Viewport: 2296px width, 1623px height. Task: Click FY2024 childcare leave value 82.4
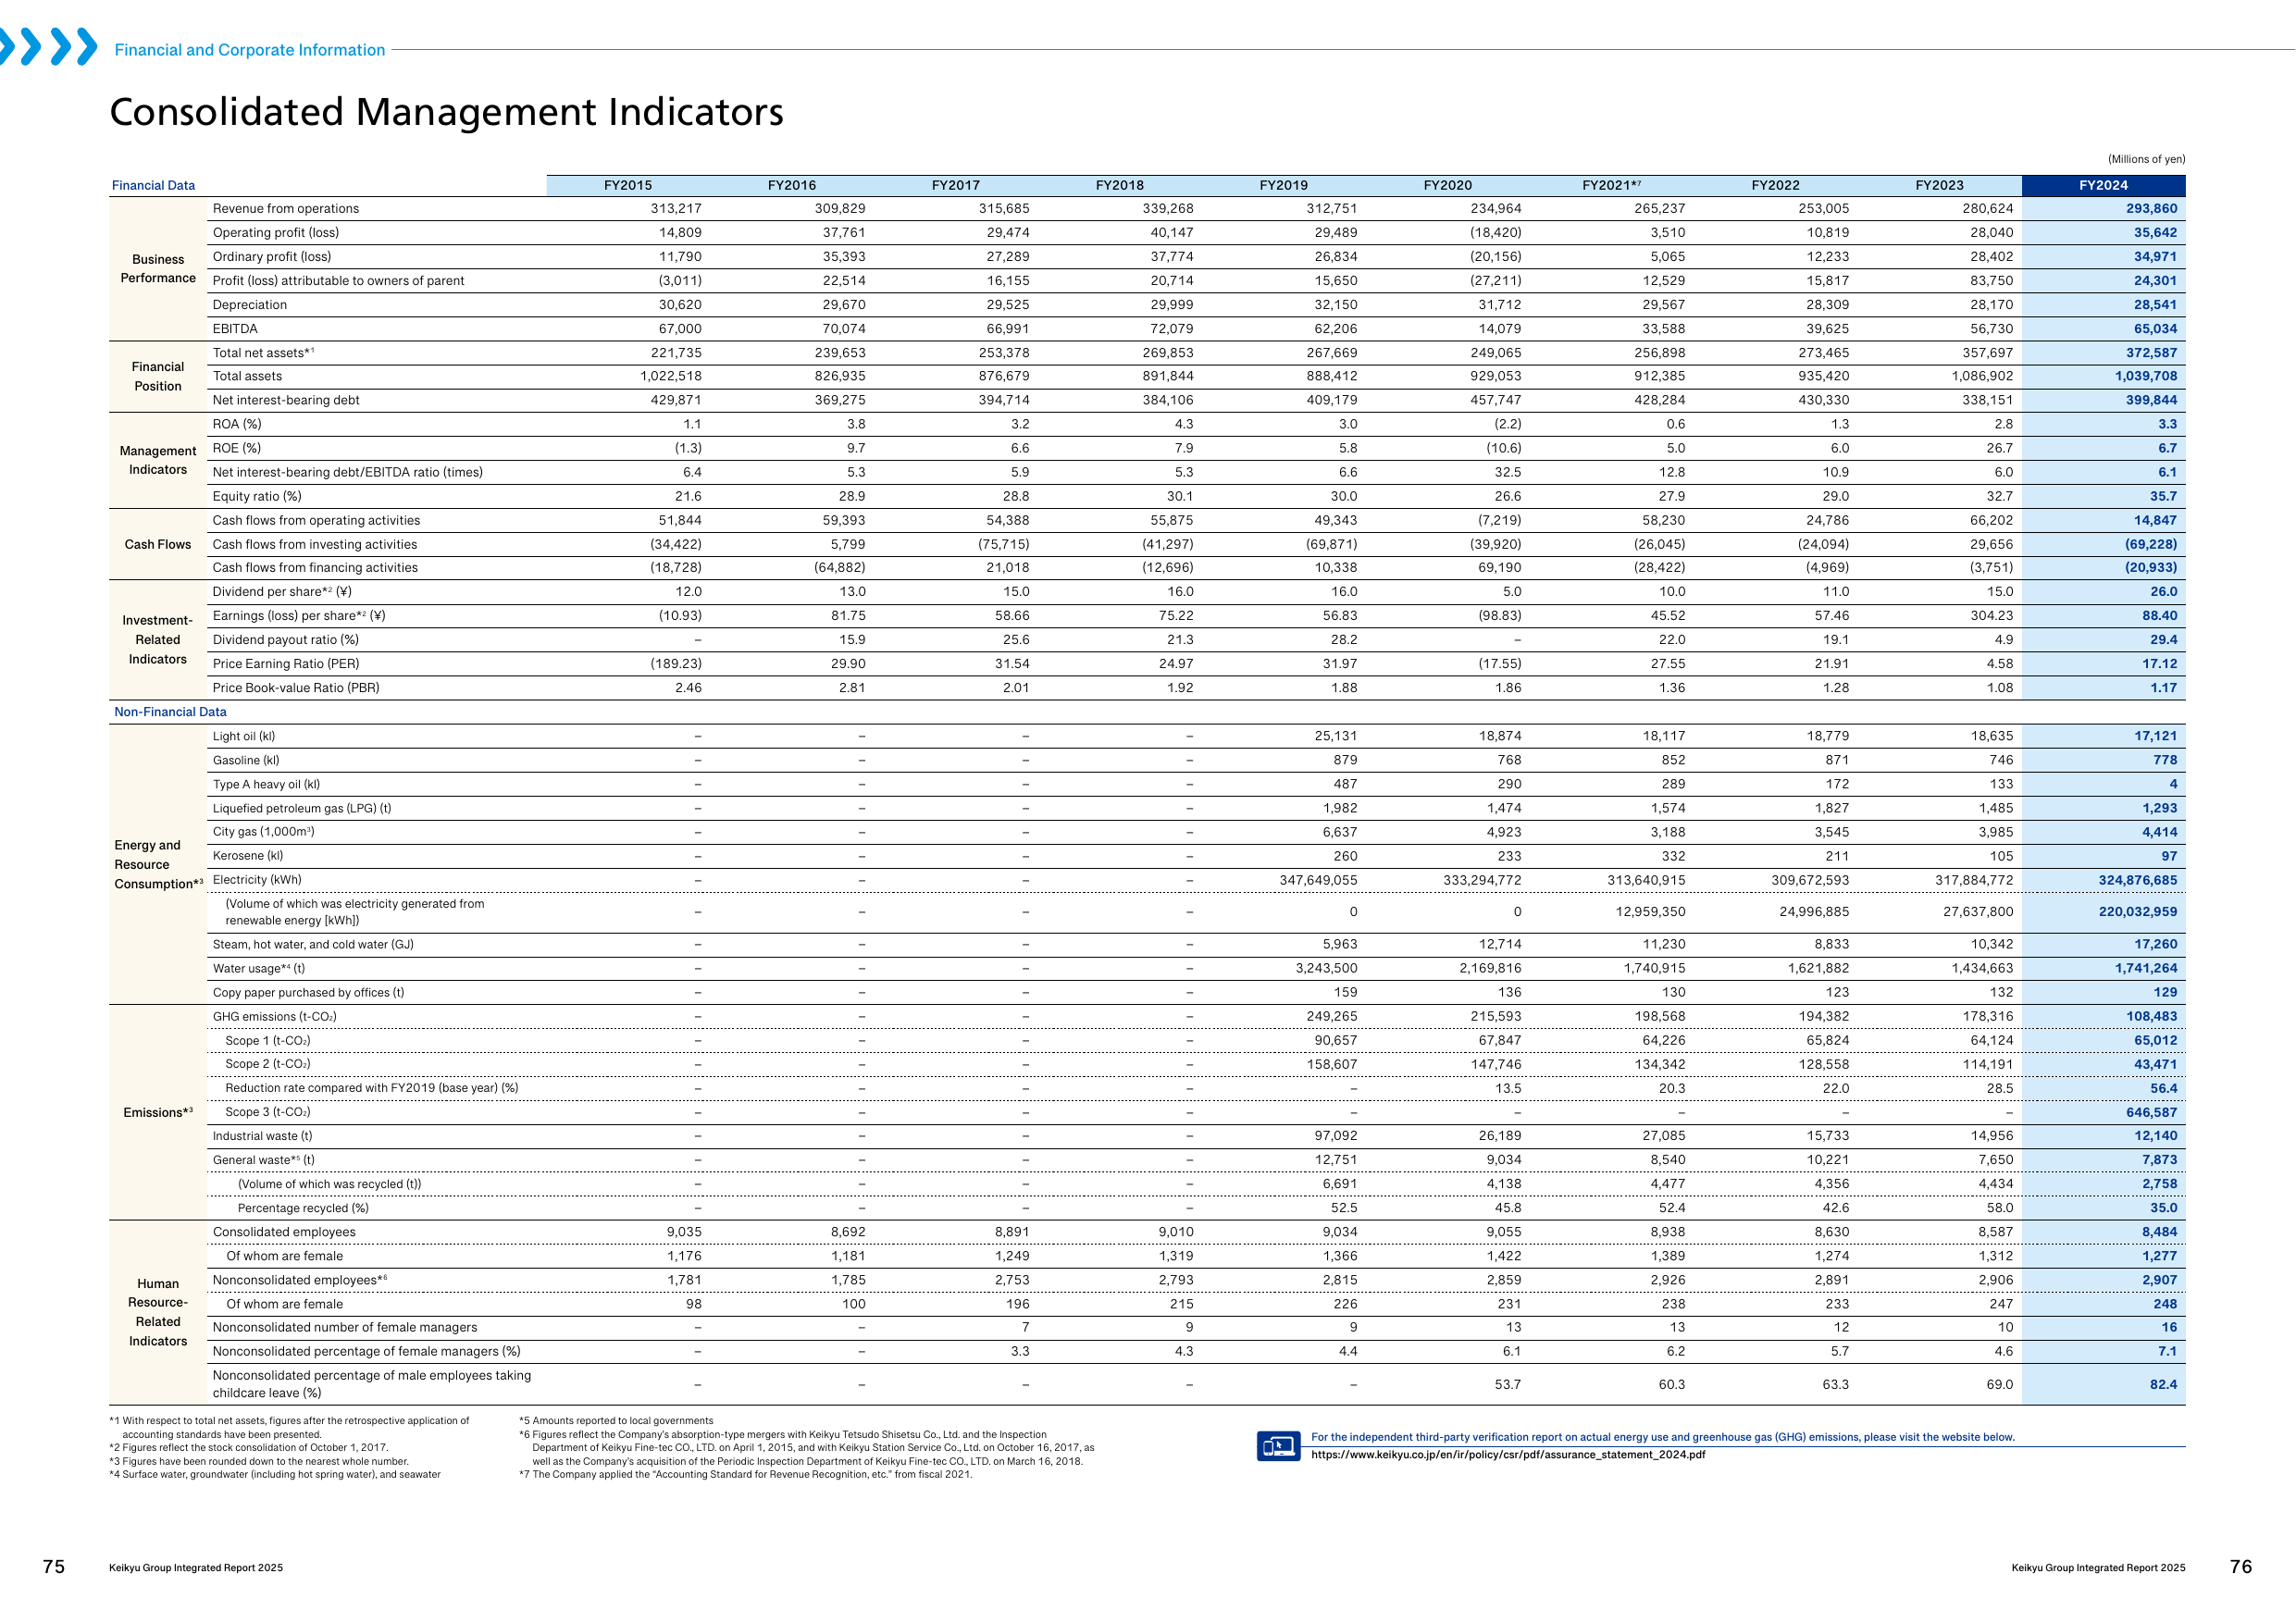pyautogui.click(x=2163, y=1384)
